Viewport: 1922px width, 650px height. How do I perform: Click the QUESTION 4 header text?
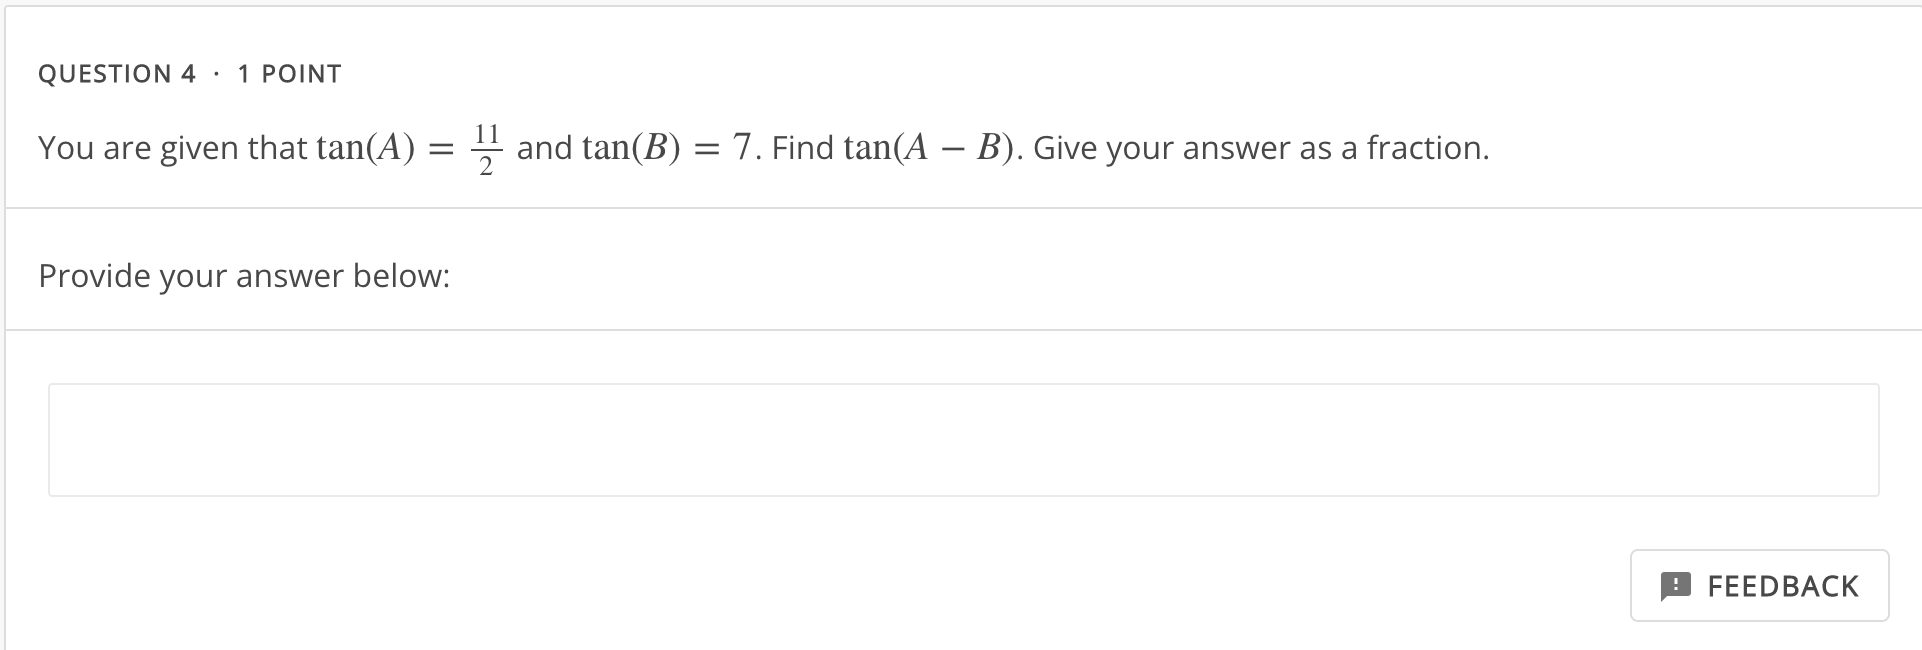point(118,72)
